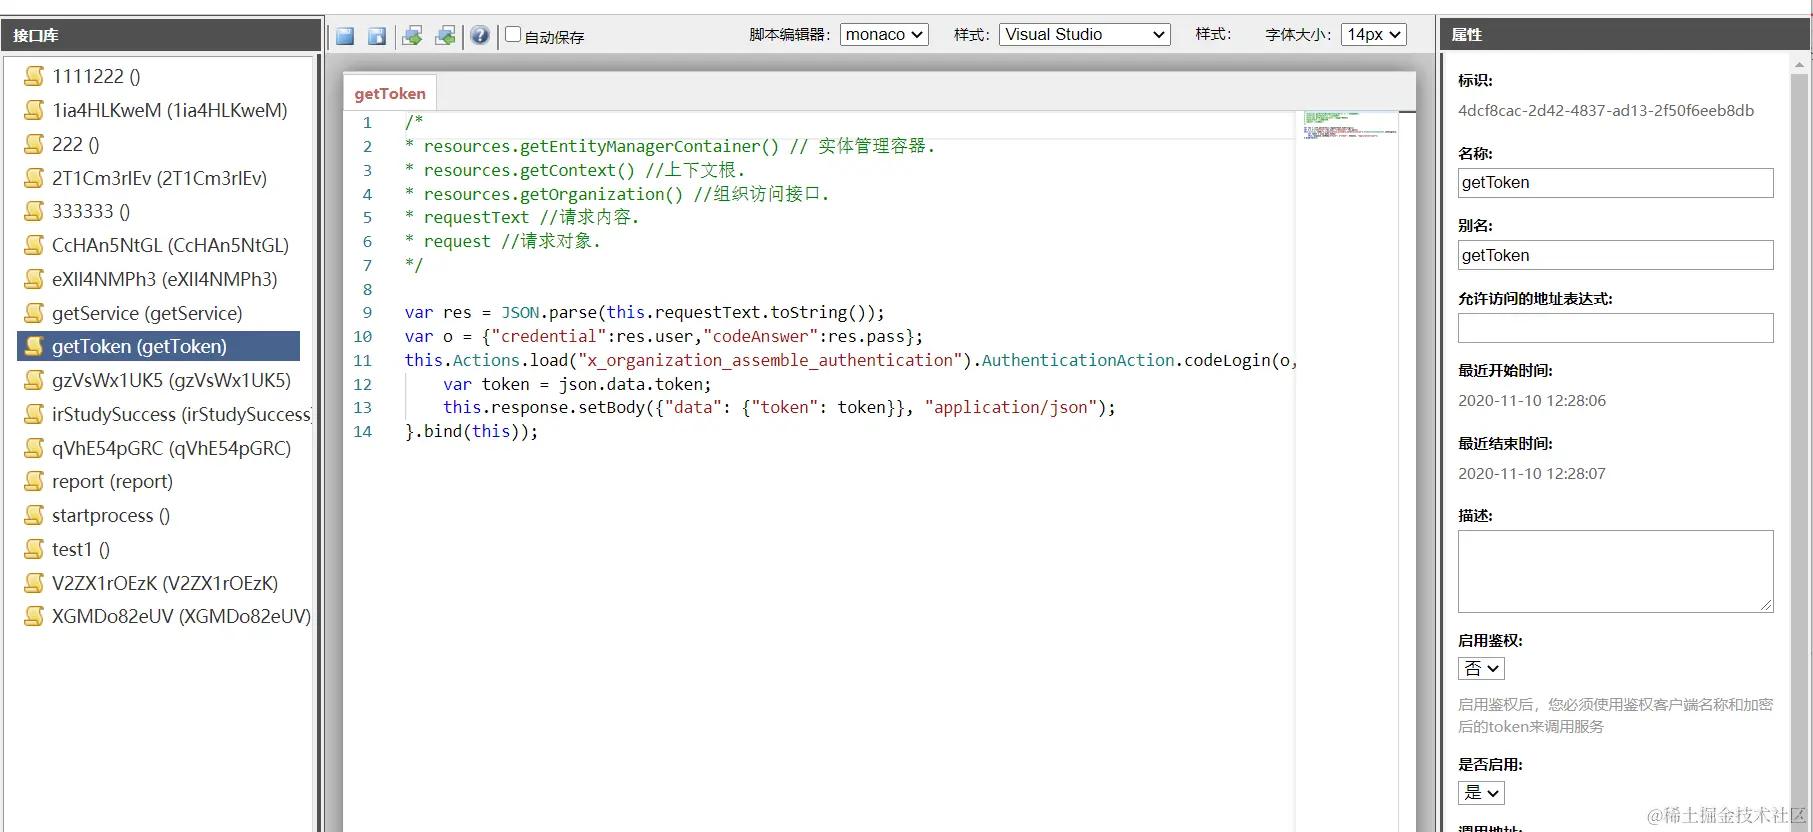Click the start time 2020-11-10 12:28:06
This screenshot has width=1813, height=832.
tap(1532, 401)
